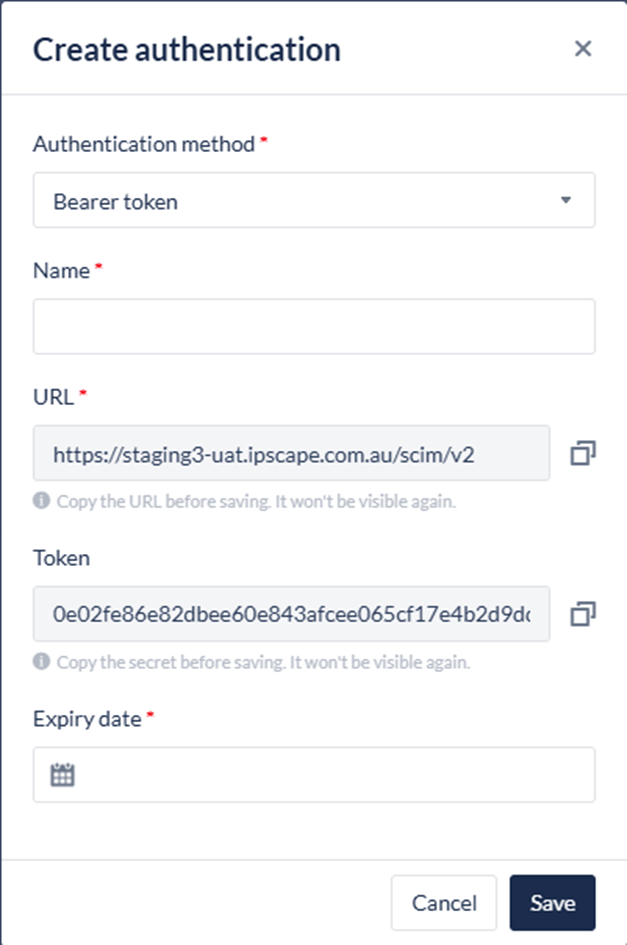Click the Name field label
Screen dimensions: 627x945
tap(61, 270)
